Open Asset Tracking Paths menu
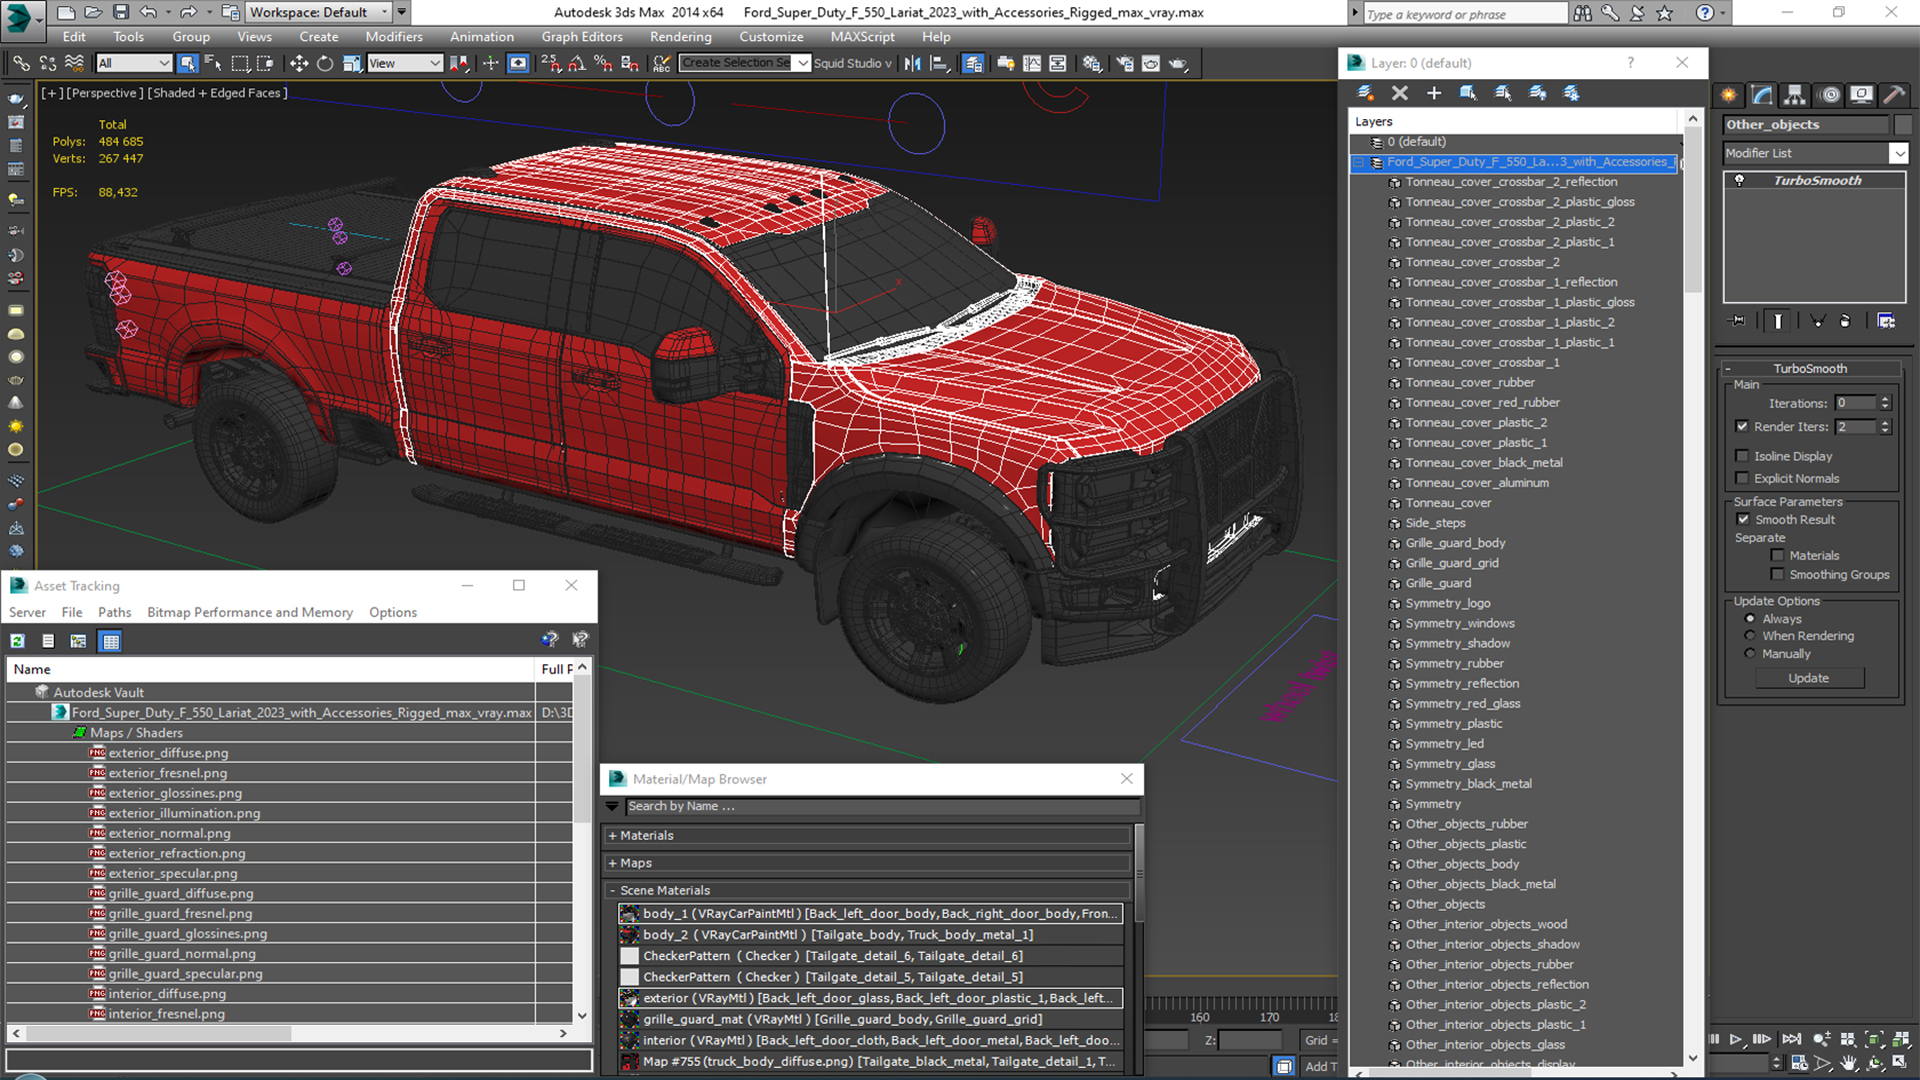The width and height of the screenshot is (1920, 1080). pyautogui.click(x=114, y=612)
